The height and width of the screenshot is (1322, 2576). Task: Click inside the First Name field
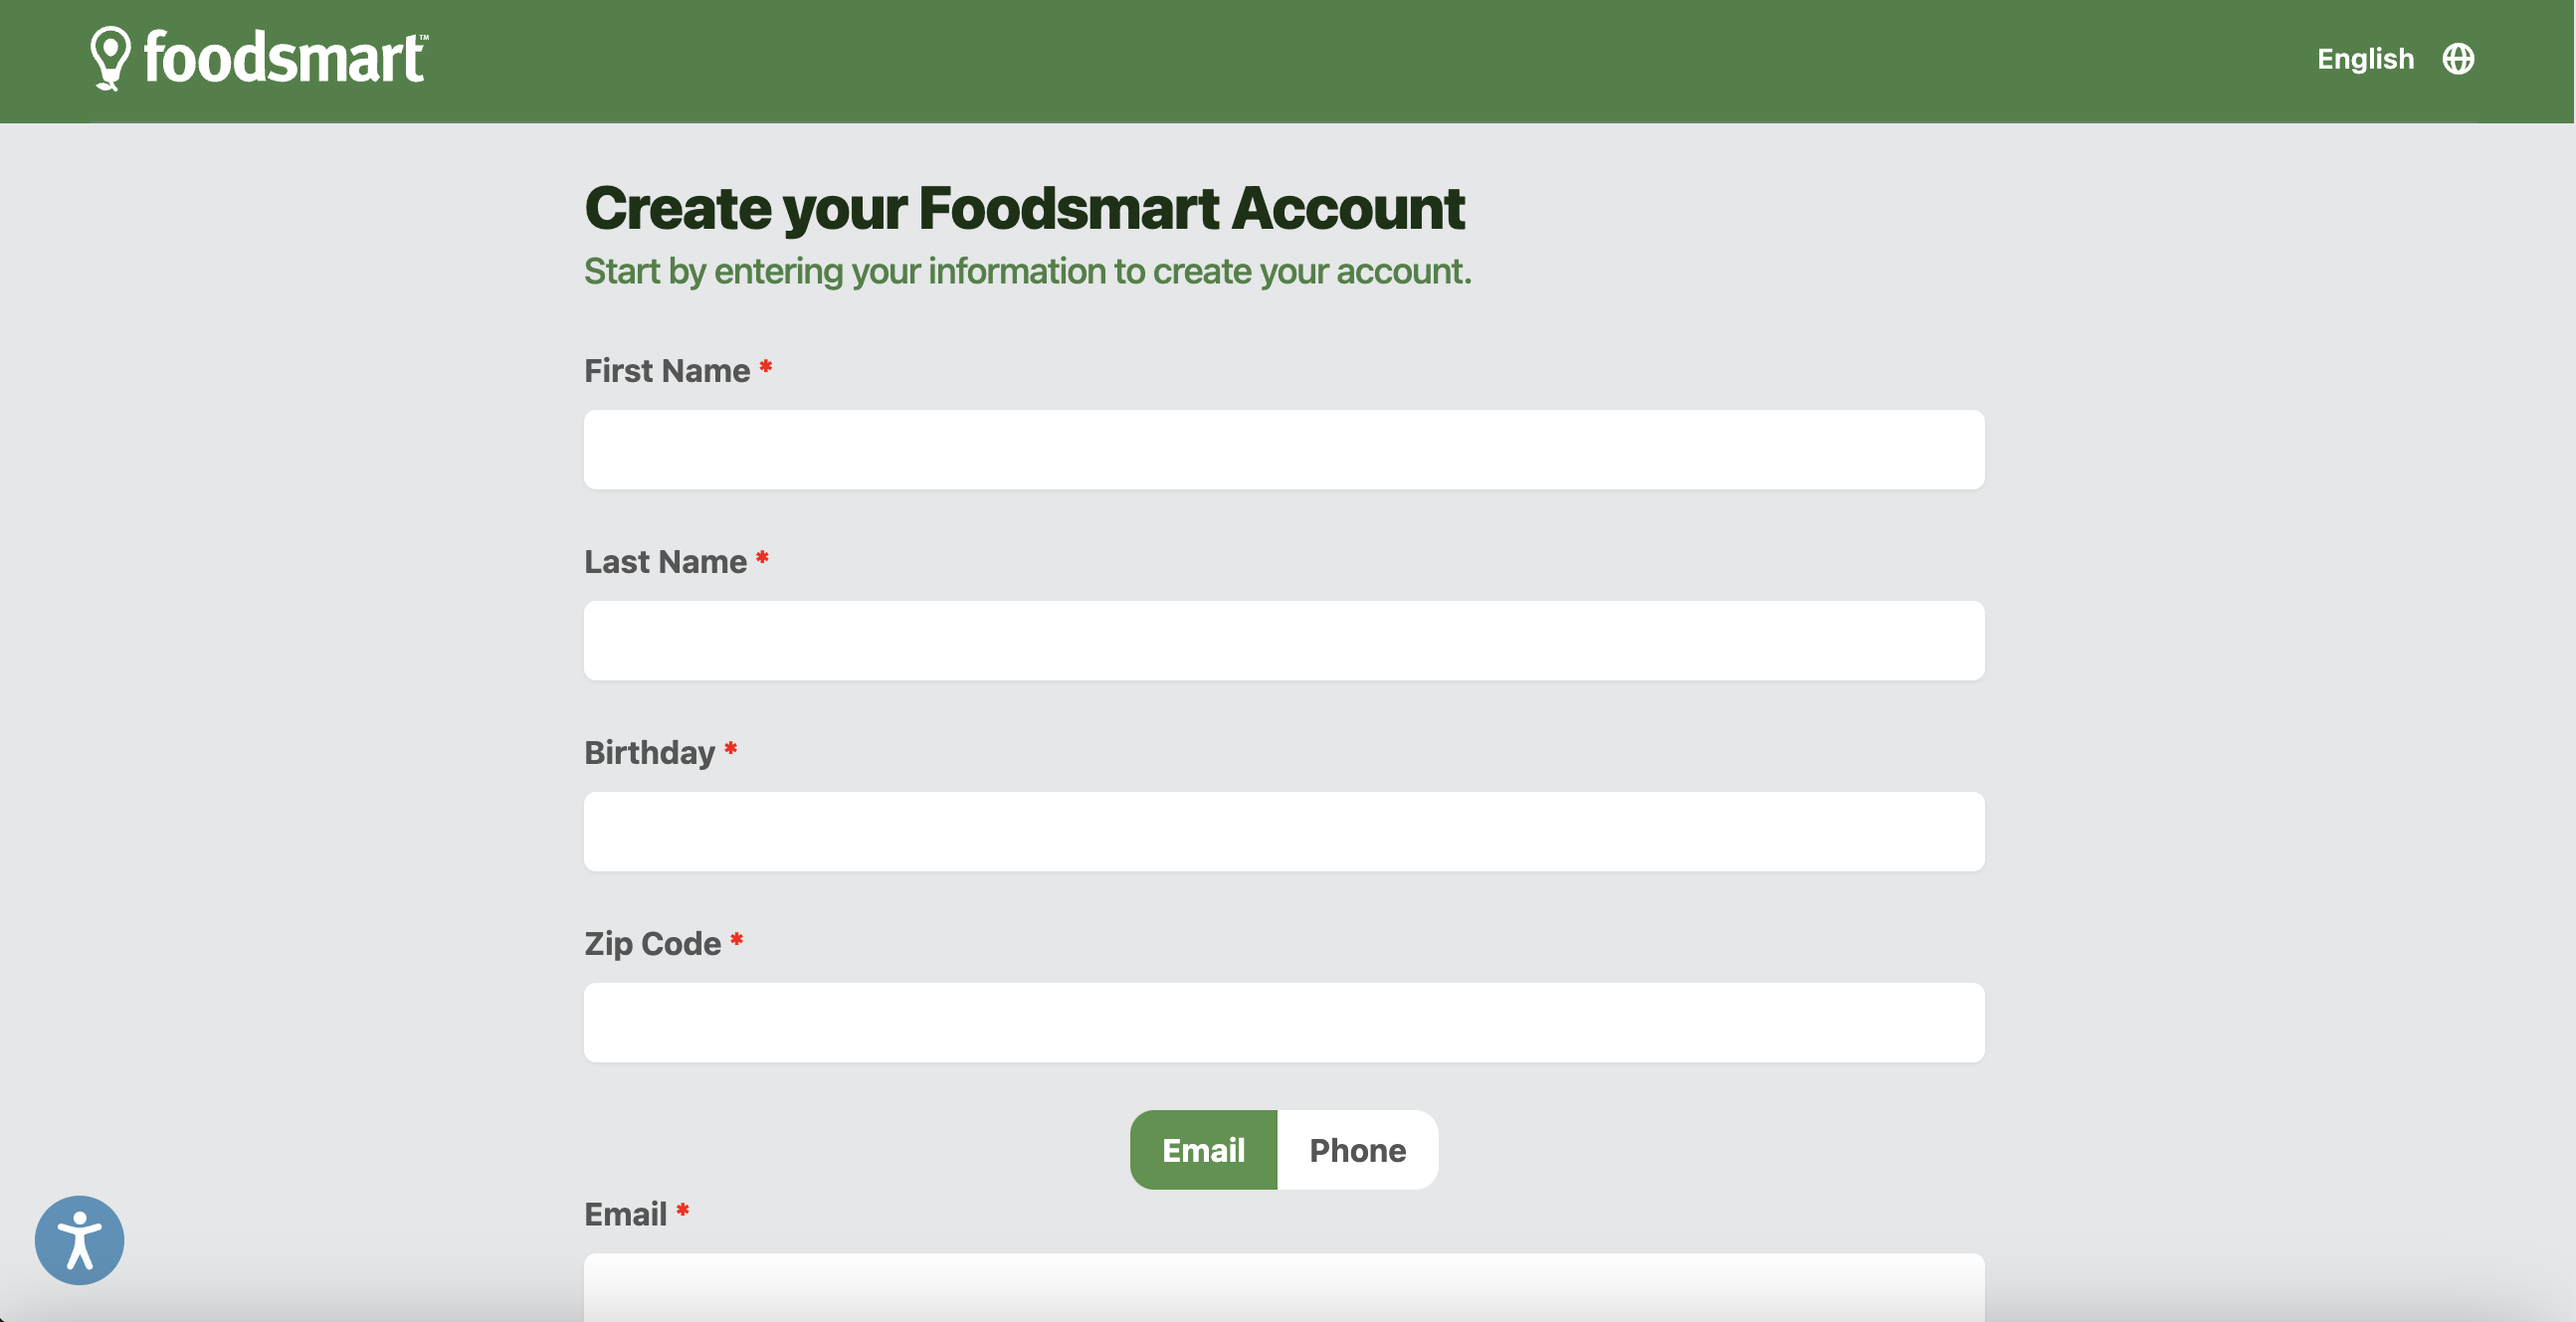1283,449
